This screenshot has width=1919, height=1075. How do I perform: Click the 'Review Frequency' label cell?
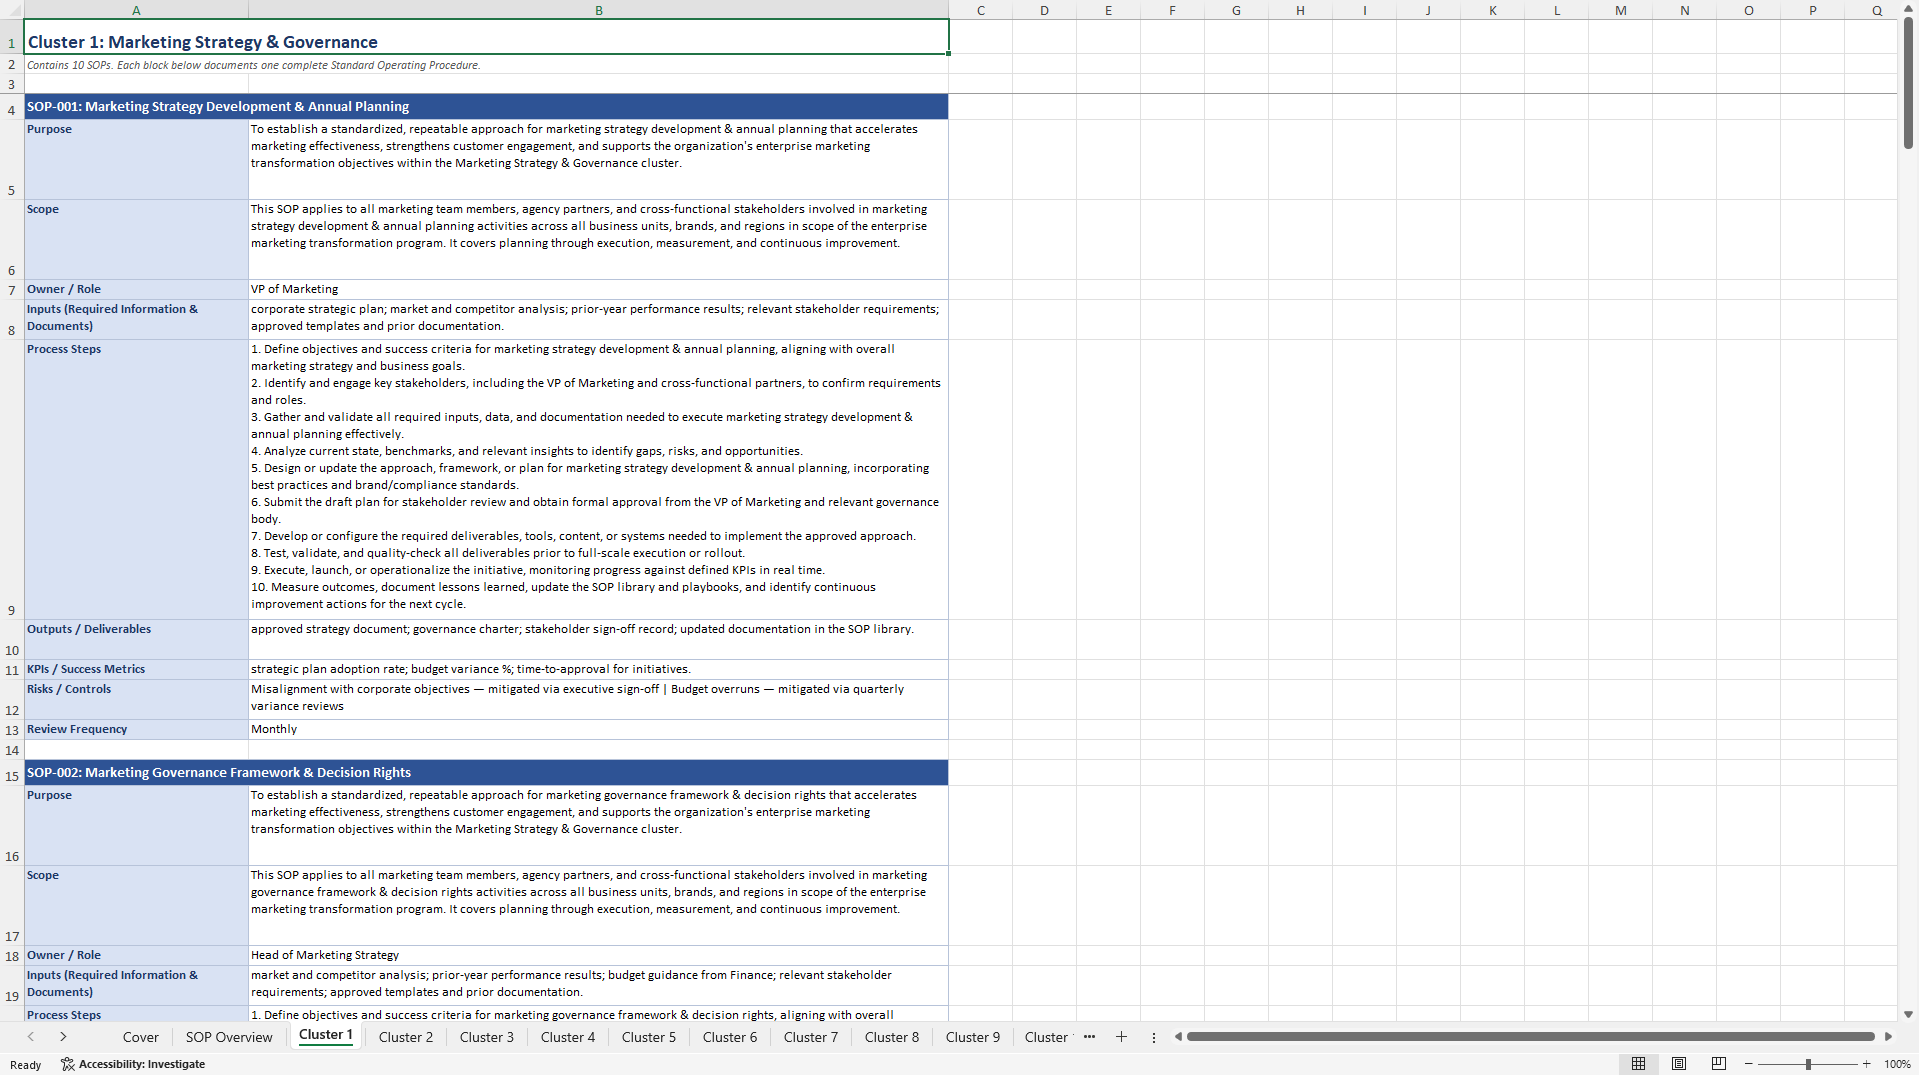[136, 729]
